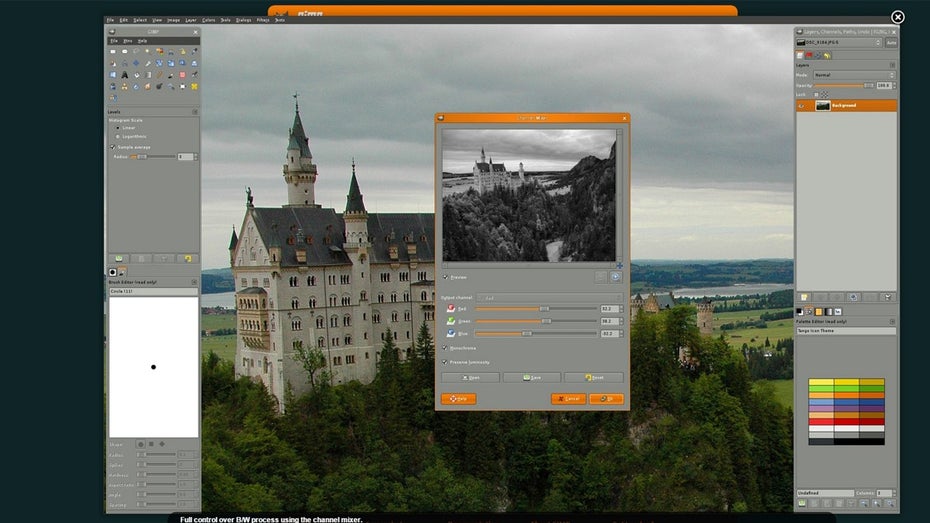
Task: Click the Layers tab icon
Action: click(x=801, y=55)
